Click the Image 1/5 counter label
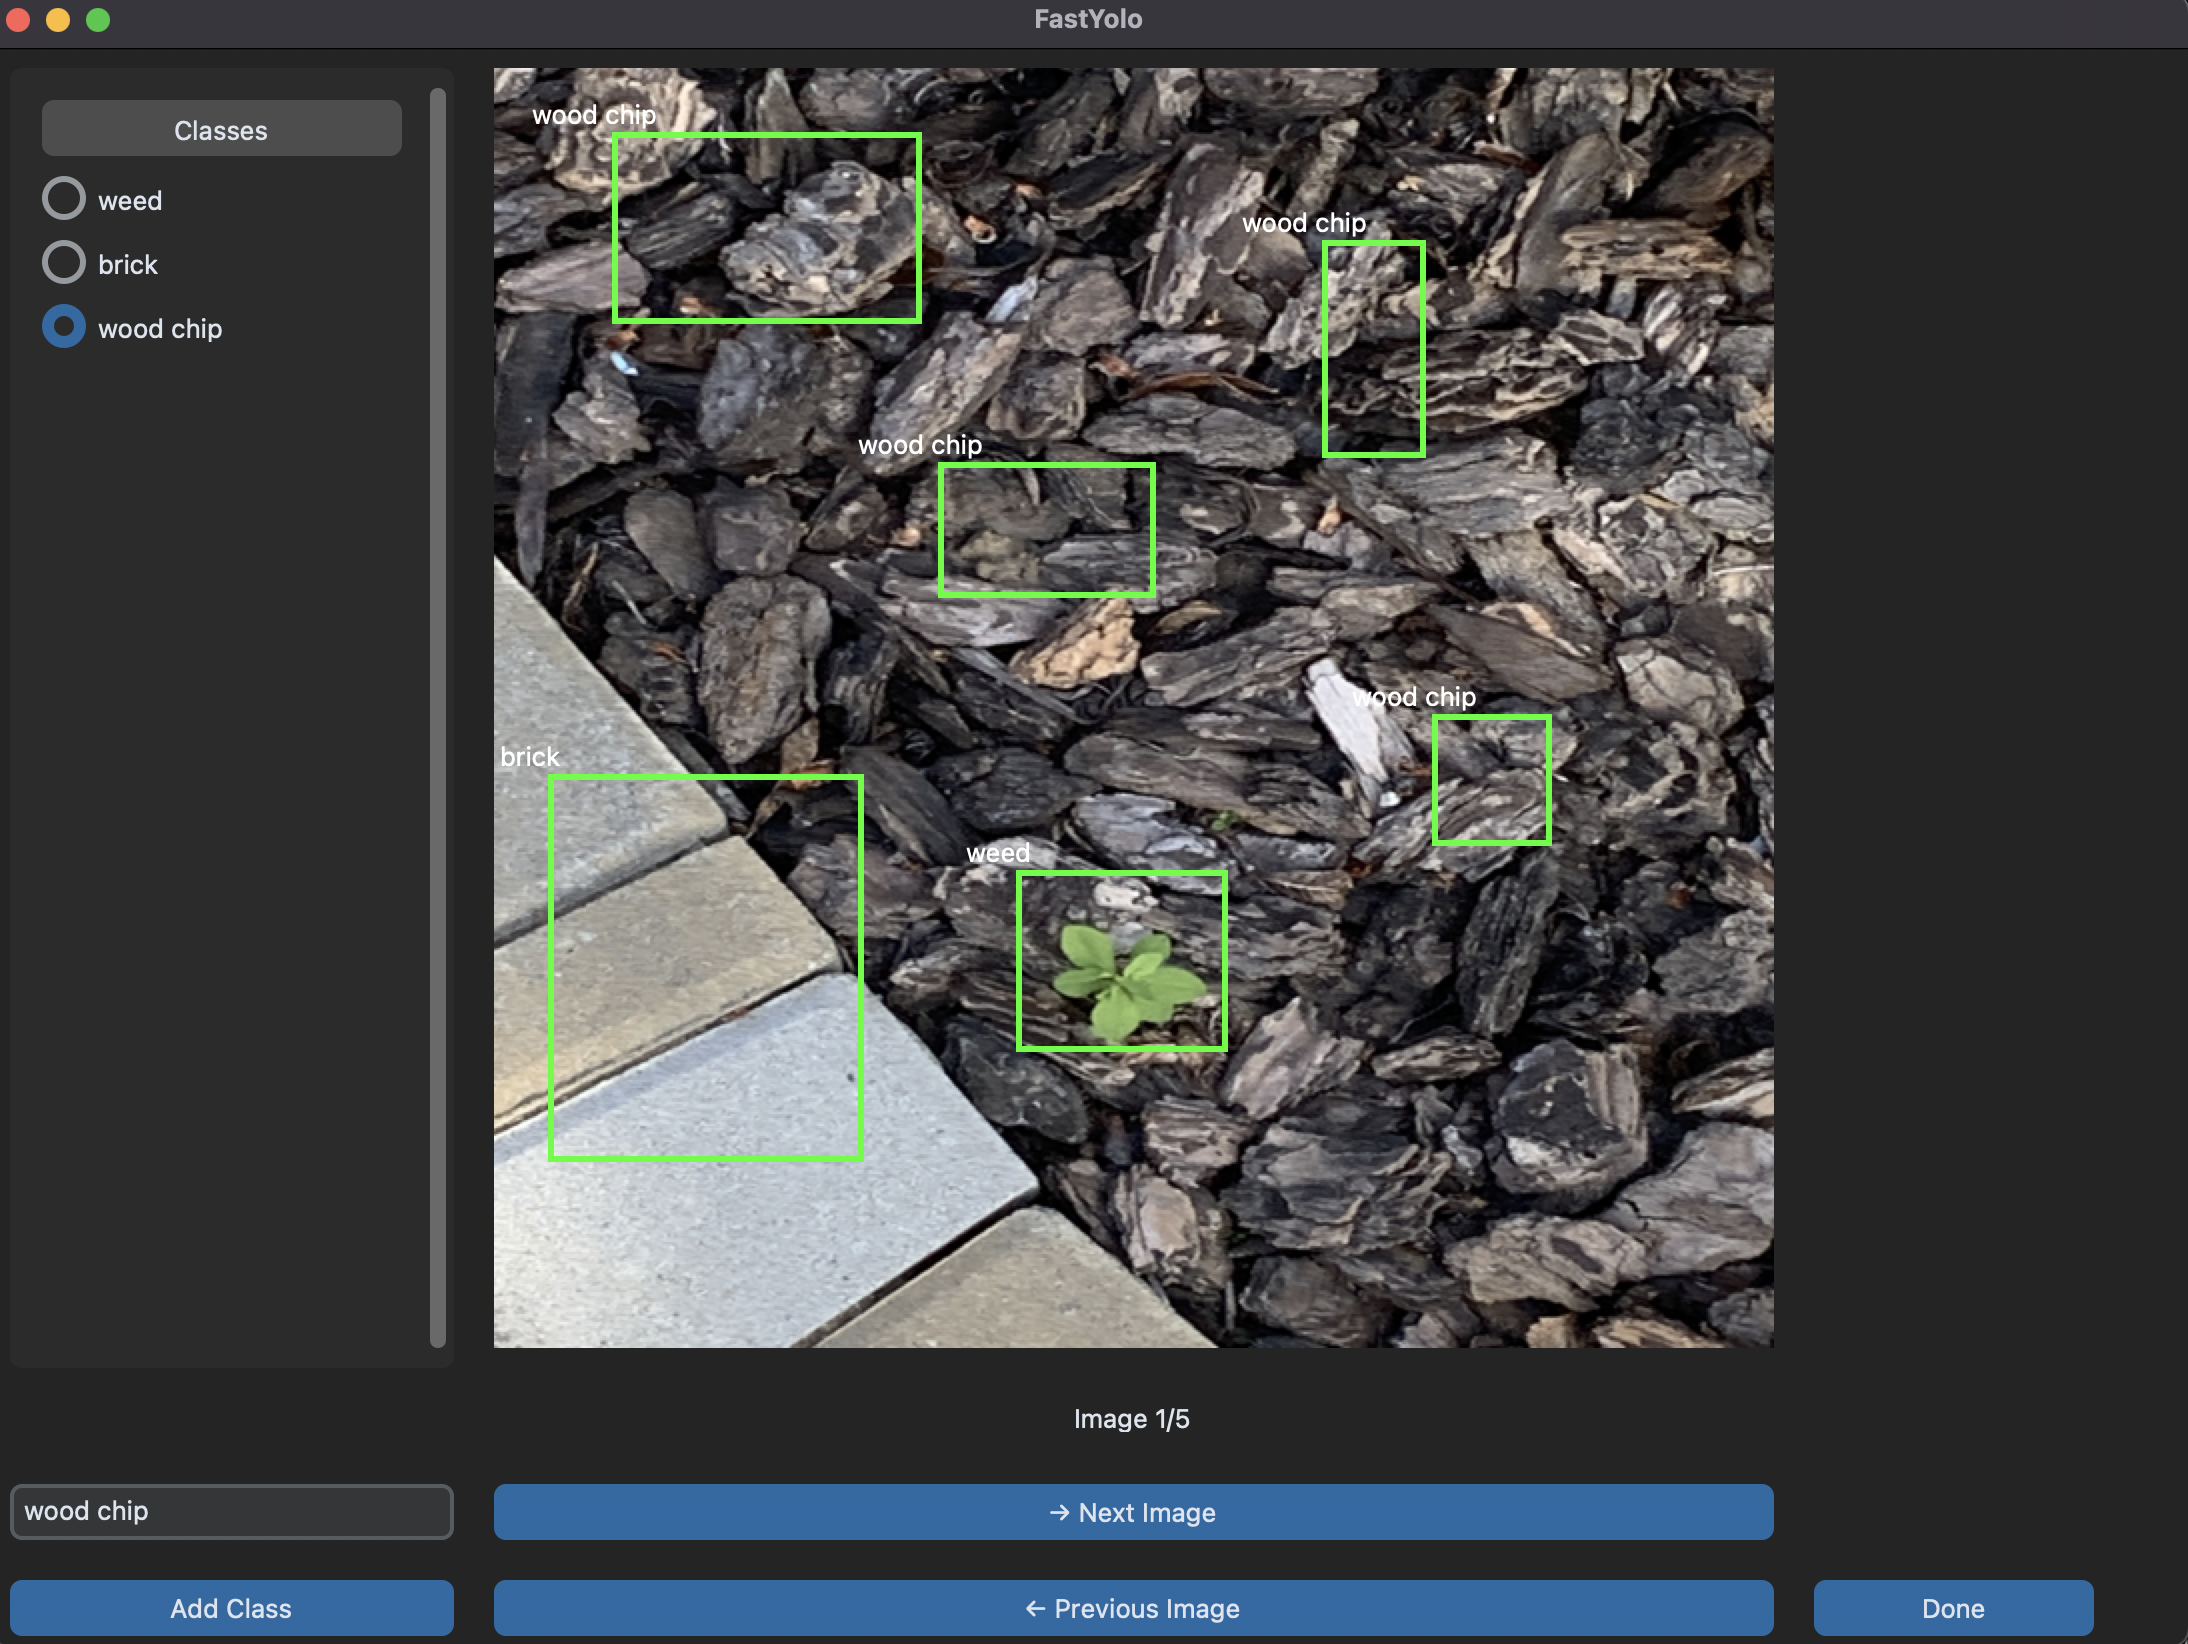The height and width of the screenshot is (1644, 2188). point(1131,1419)
